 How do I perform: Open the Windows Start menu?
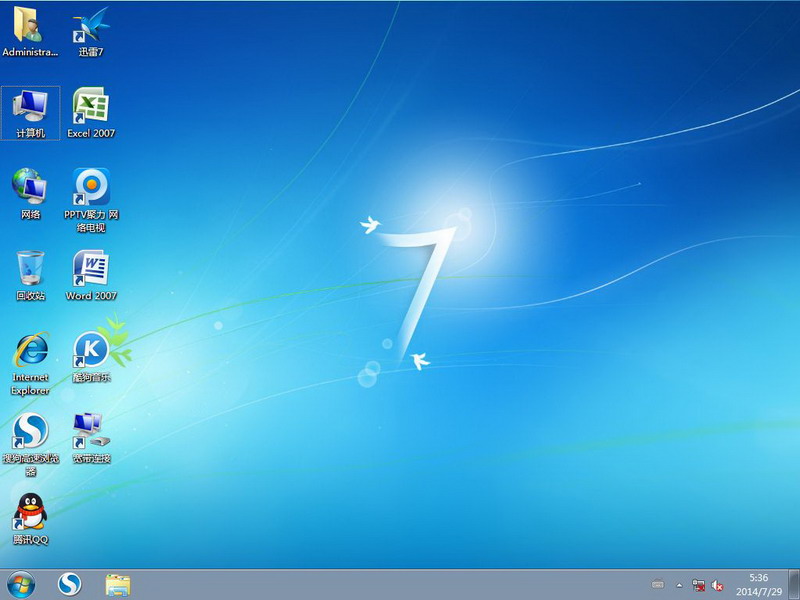tap(21, 585)
